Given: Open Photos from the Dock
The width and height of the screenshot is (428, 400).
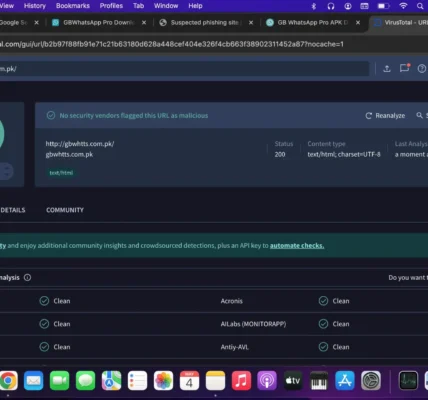Looking at the screenshot, I should tap(163, 380).
